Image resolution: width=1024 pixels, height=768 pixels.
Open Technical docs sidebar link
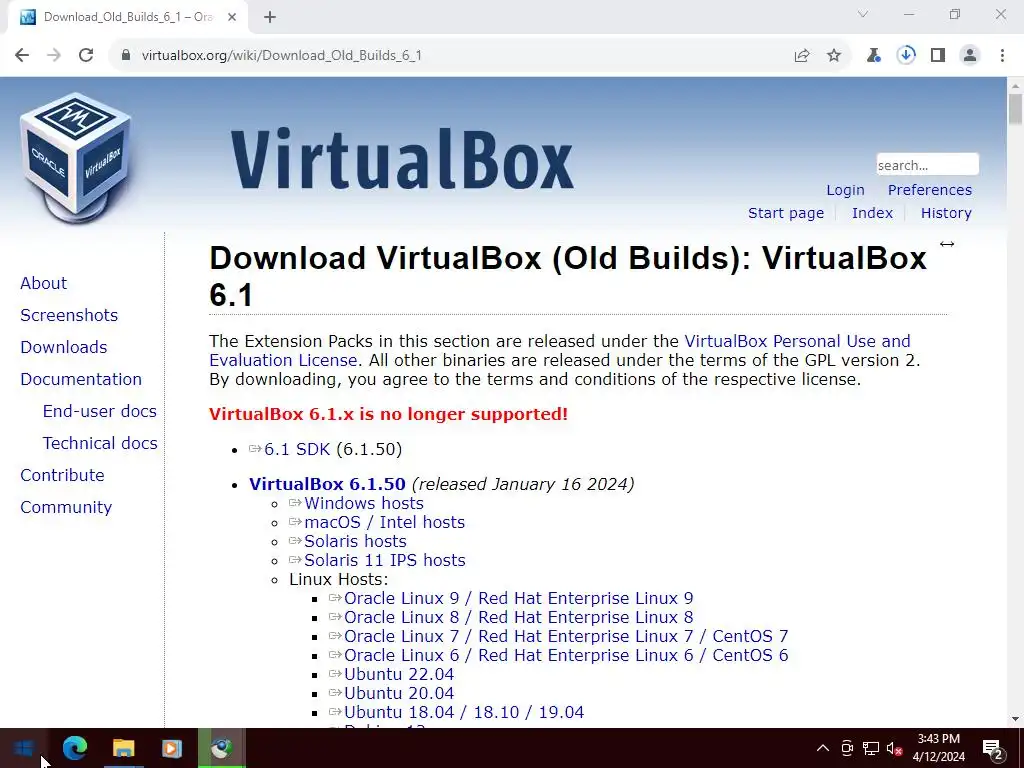tap(100, 443)
